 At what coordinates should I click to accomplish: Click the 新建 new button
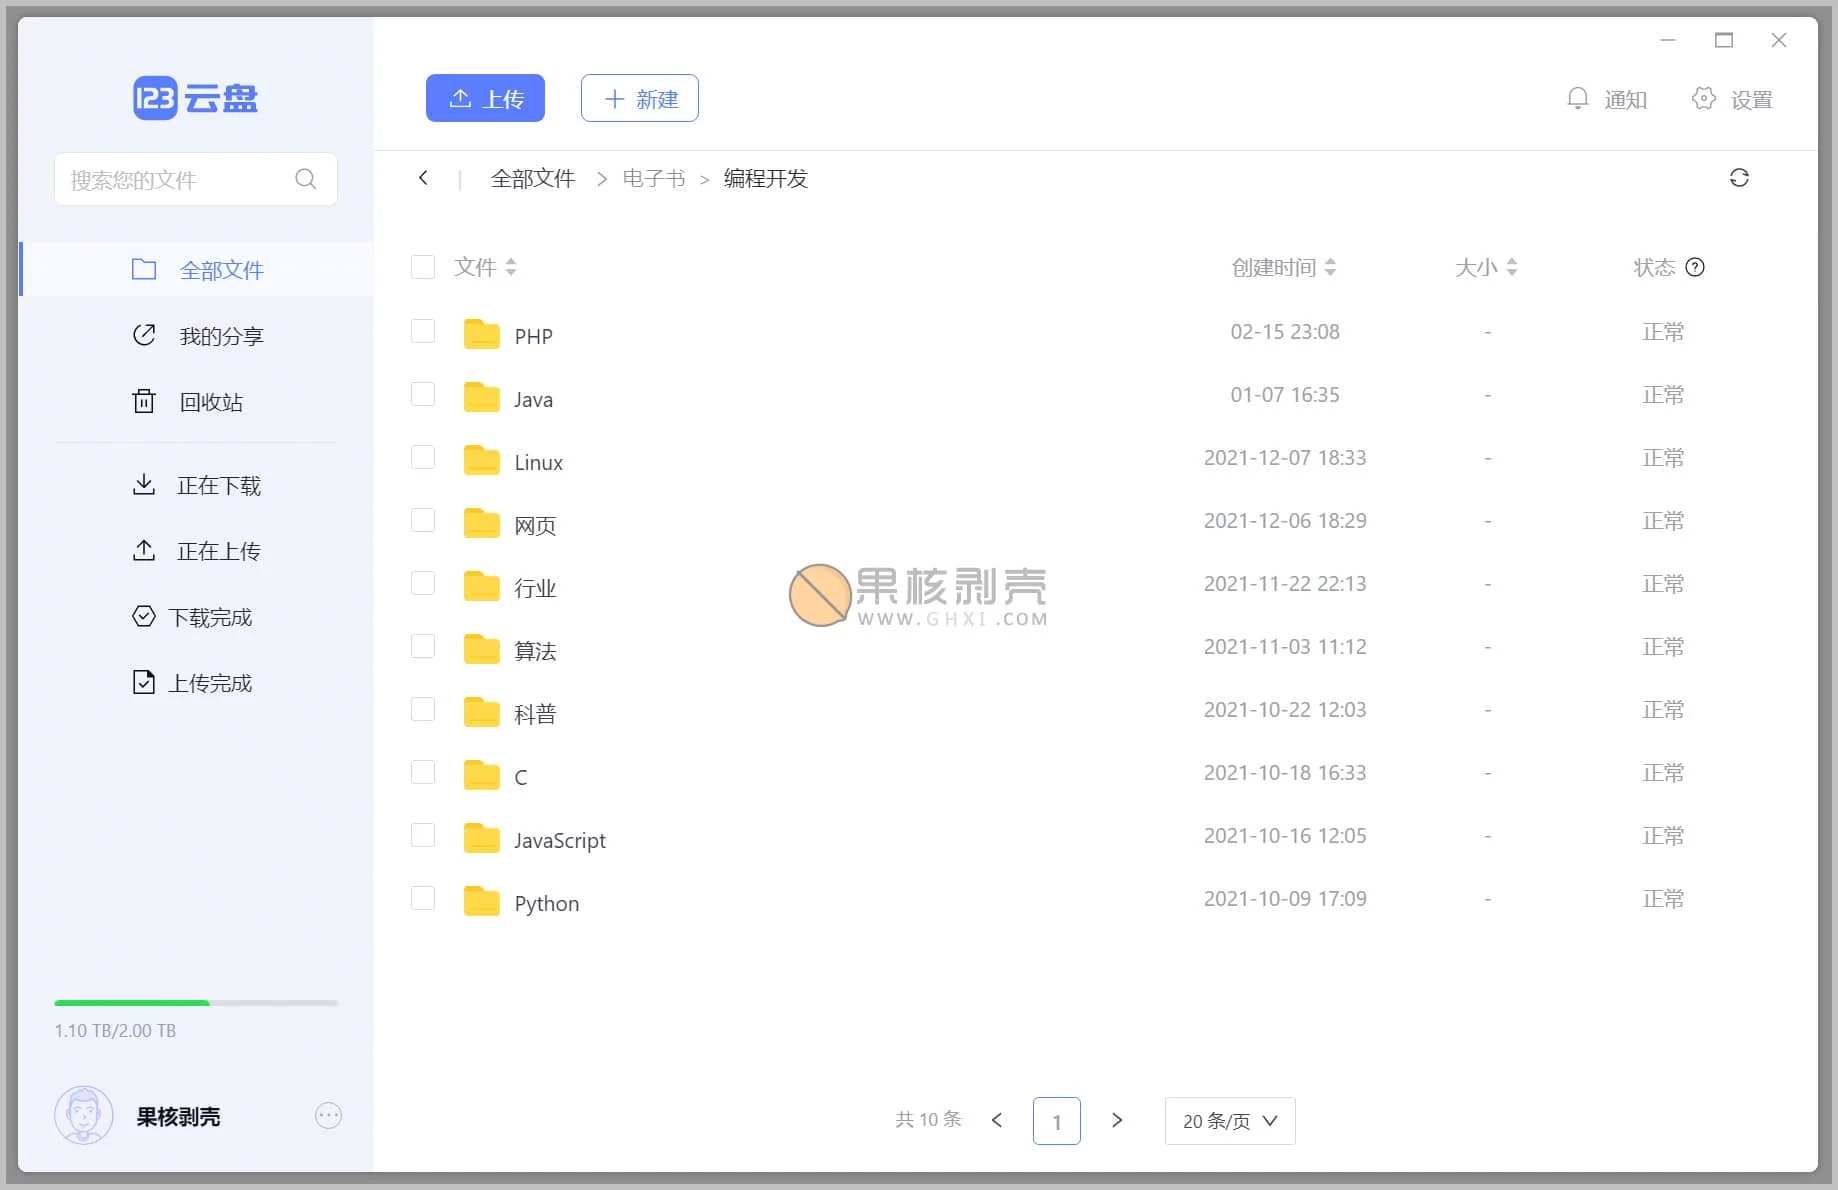(640, 98)
